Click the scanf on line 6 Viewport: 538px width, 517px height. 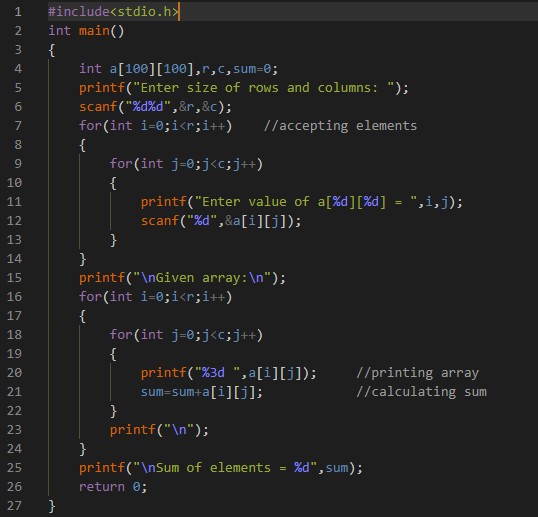(98, 107)
